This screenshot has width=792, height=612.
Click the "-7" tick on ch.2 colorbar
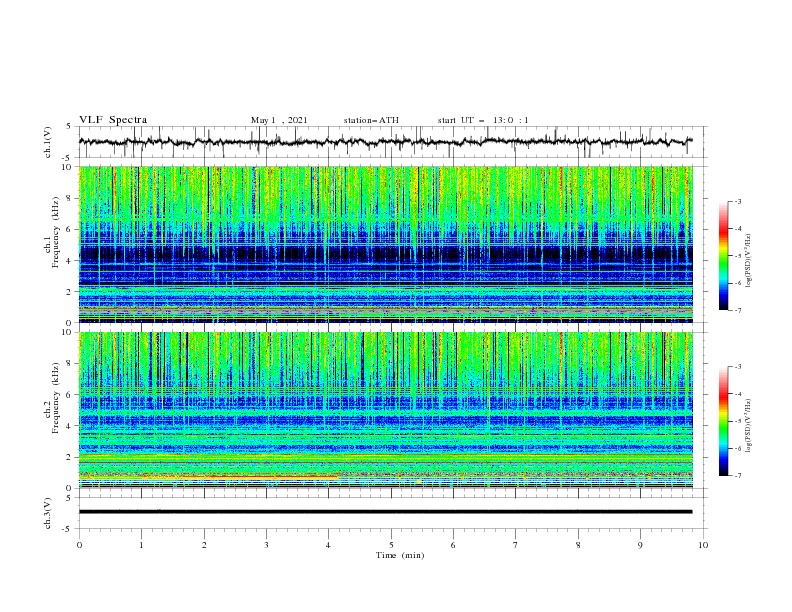click(738, 476)
